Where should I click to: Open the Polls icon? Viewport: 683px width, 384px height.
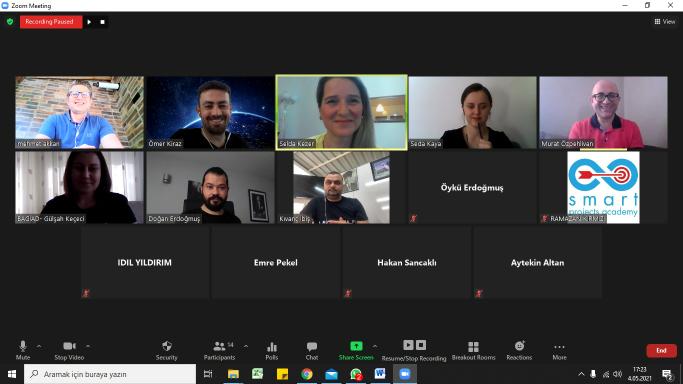[x=271, y=350]
